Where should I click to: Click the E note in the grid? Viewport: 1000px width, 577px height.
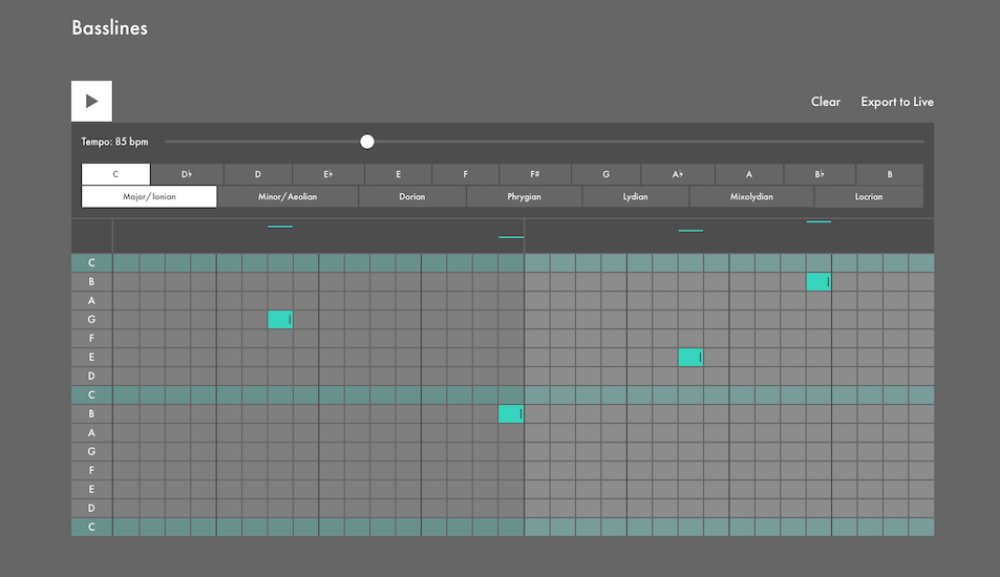coord(690,357)
